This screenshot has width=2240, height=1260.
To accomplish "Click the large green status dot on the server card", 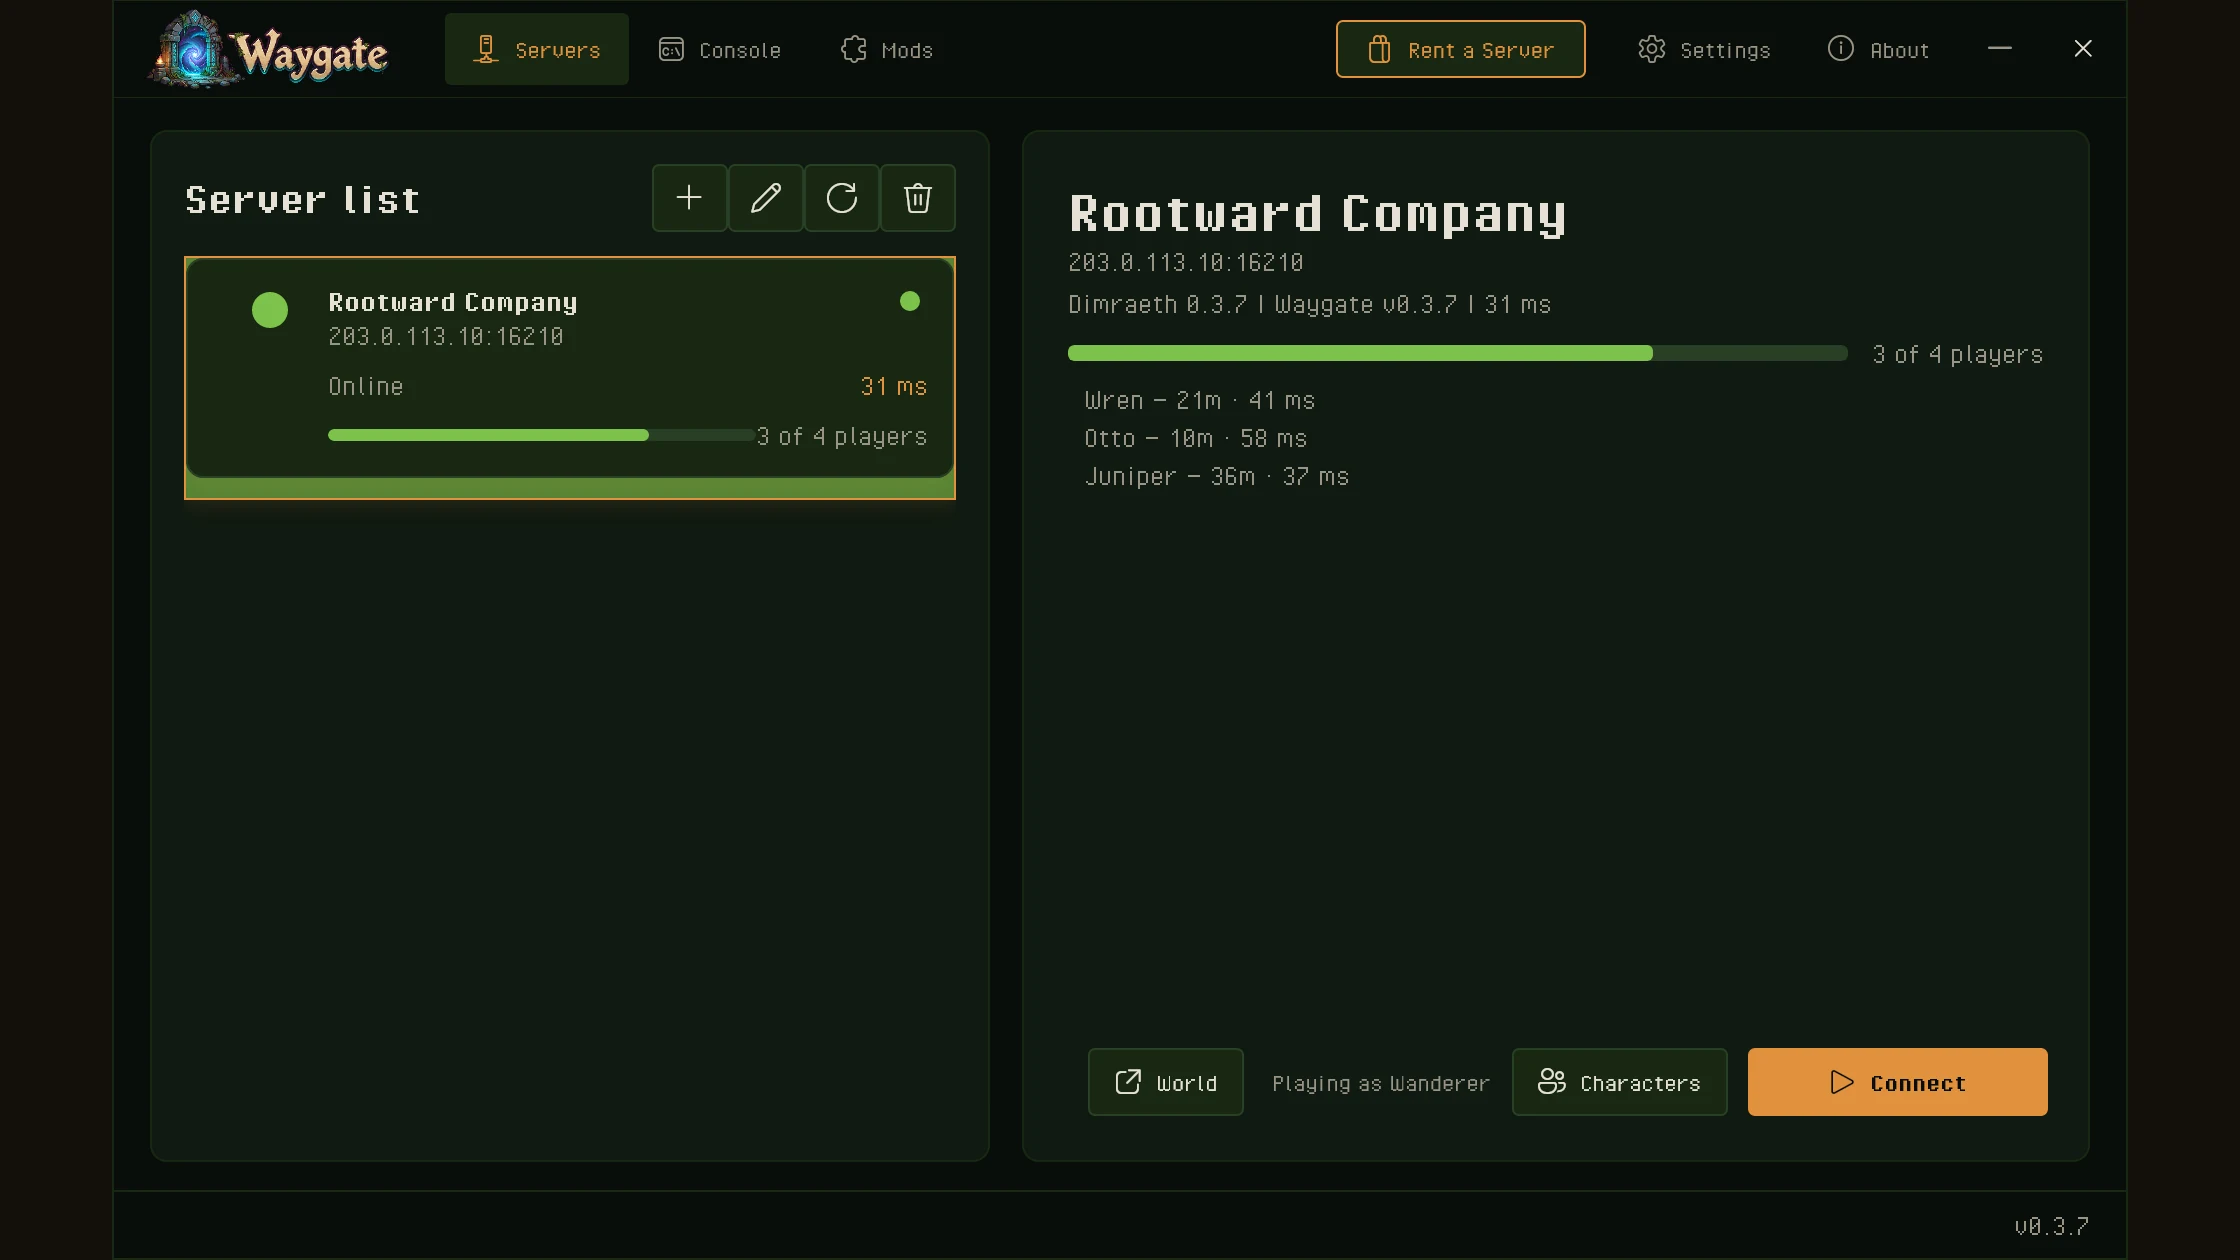I will (x=270, y=310).
